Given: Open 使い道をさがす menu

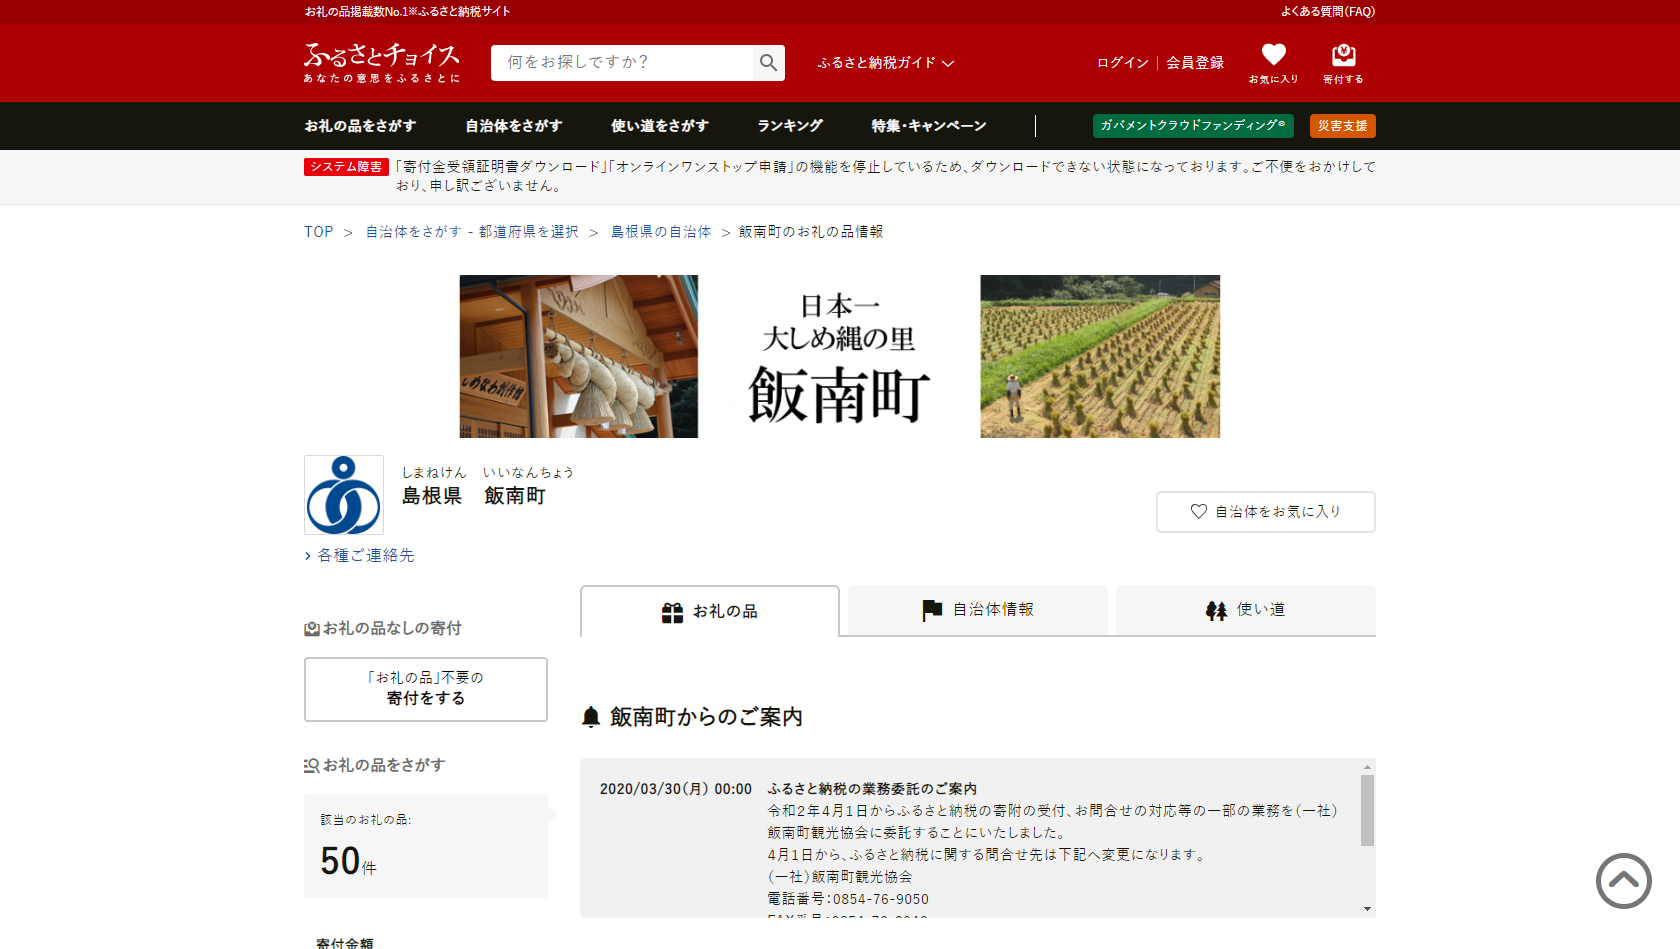Looking at the screenshot, I should pyautogui.click(x=659, y=125).
